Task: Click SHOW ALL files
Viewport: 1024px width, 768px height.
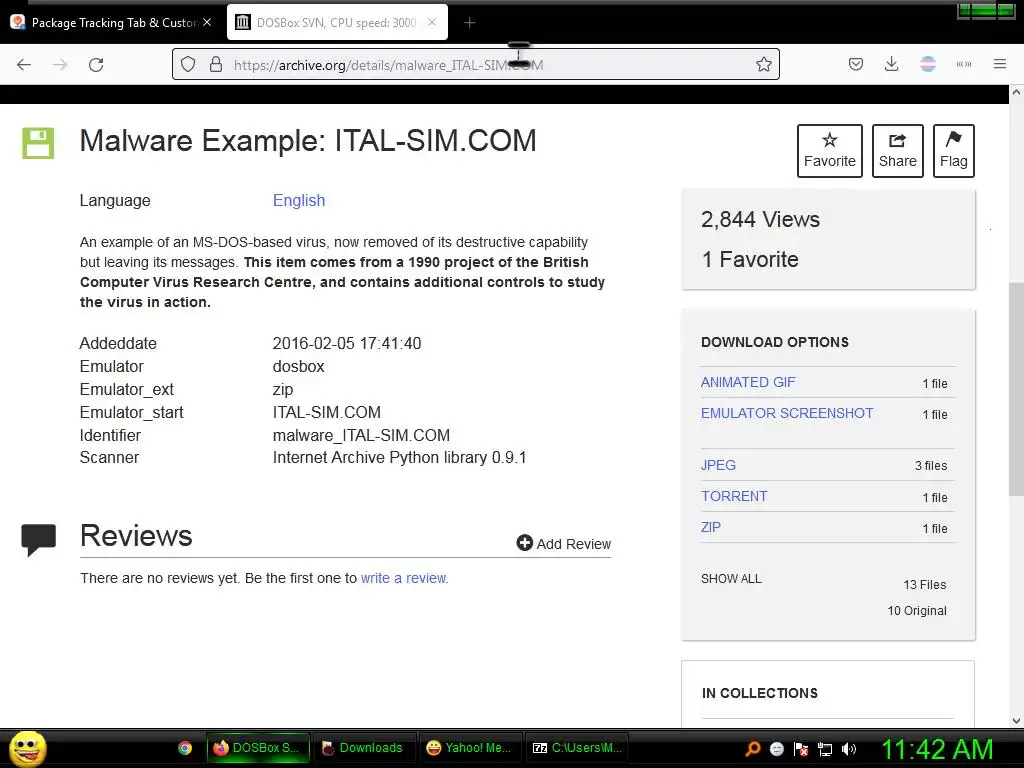Action: coord(731,579)
